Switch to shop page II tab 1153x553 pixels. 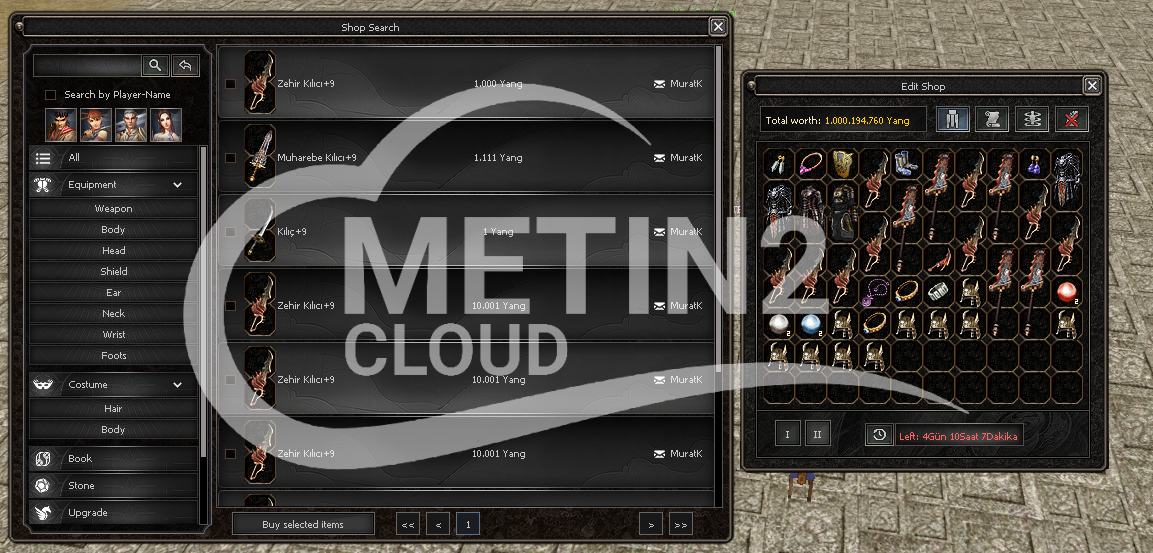point(817,436)
